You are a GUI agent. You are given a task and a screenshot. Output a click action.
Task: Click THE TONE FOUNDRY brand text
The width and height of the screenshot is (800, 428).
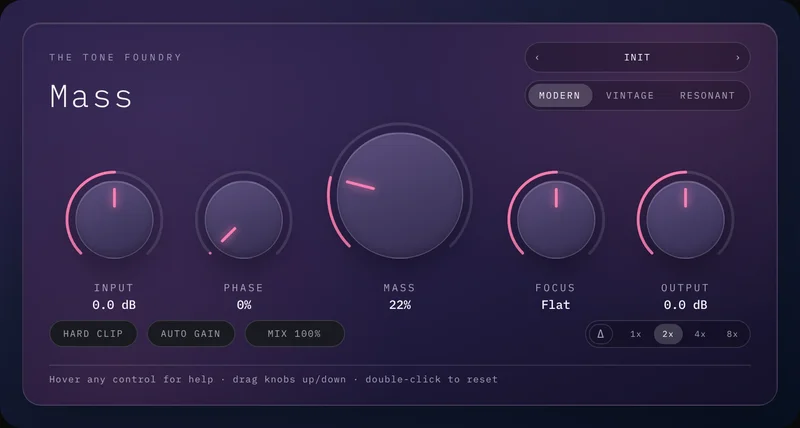click(115, 58)
